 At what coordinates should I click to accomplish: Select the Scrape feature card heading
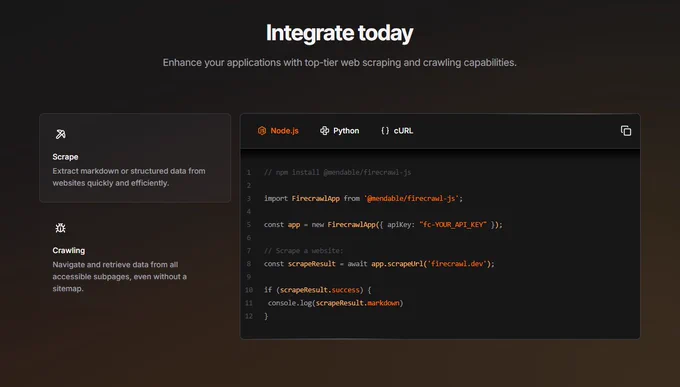pos(65,157)
